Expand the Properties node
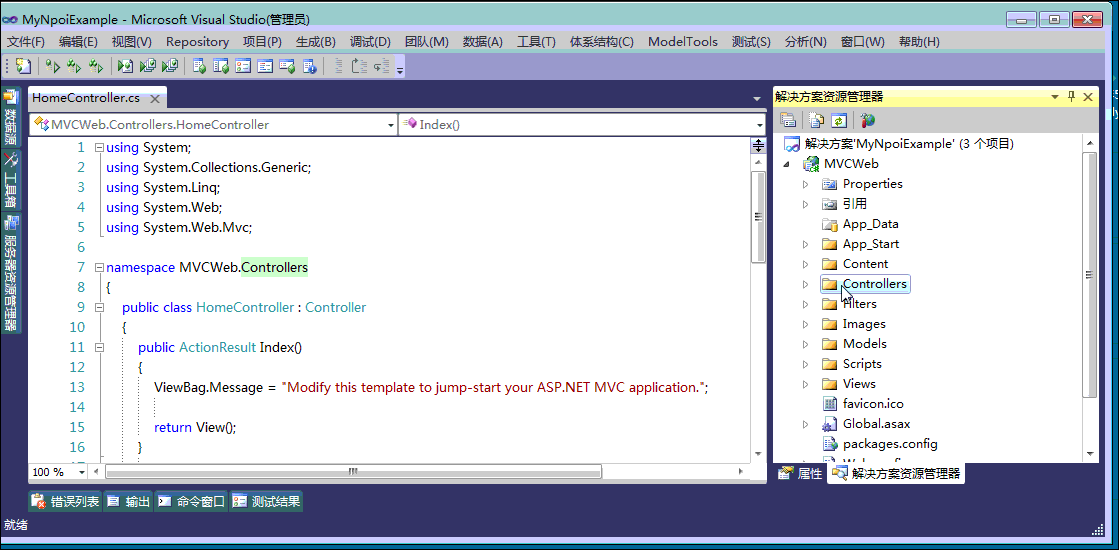 coord(806,184)
